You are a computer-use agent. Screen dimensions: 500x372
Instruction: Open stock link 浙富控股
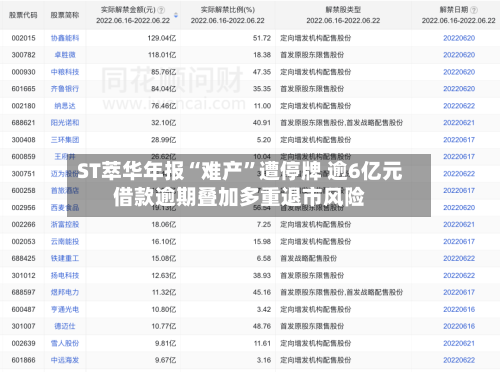[65, 224]
